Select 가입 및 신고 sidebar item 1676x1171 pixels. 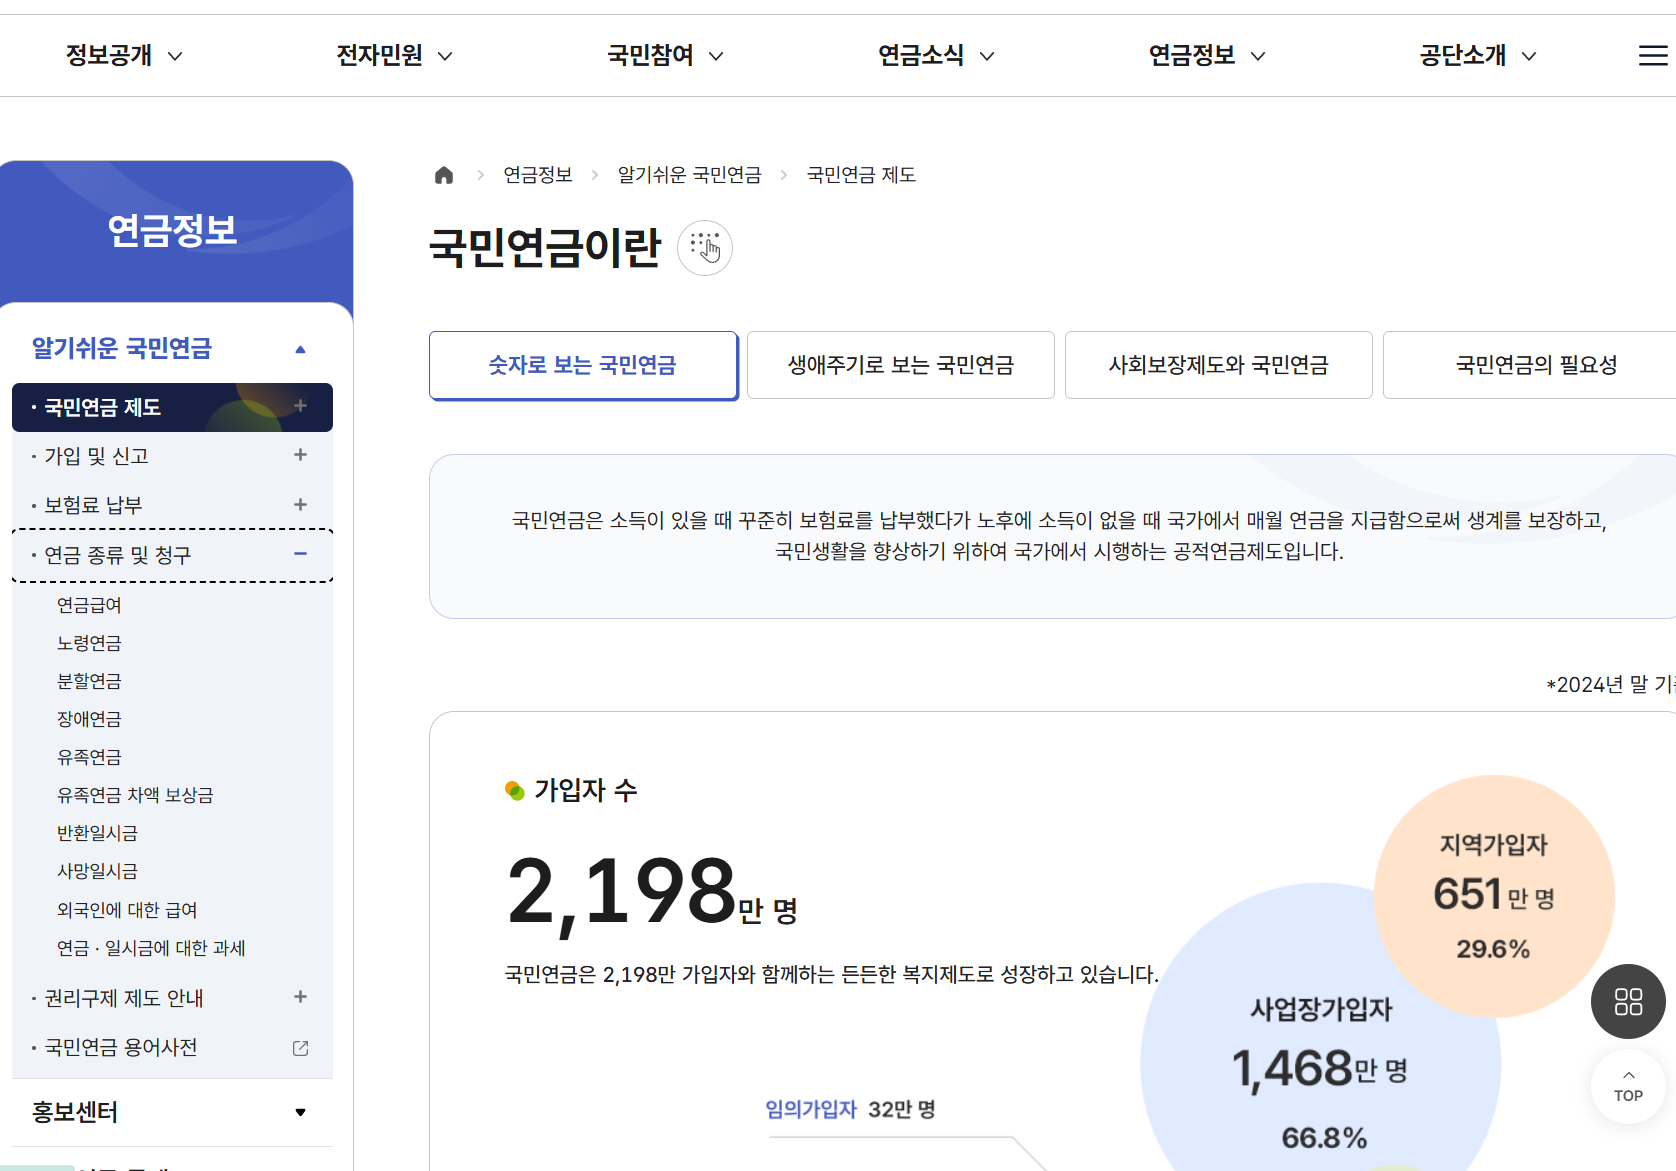172,456
